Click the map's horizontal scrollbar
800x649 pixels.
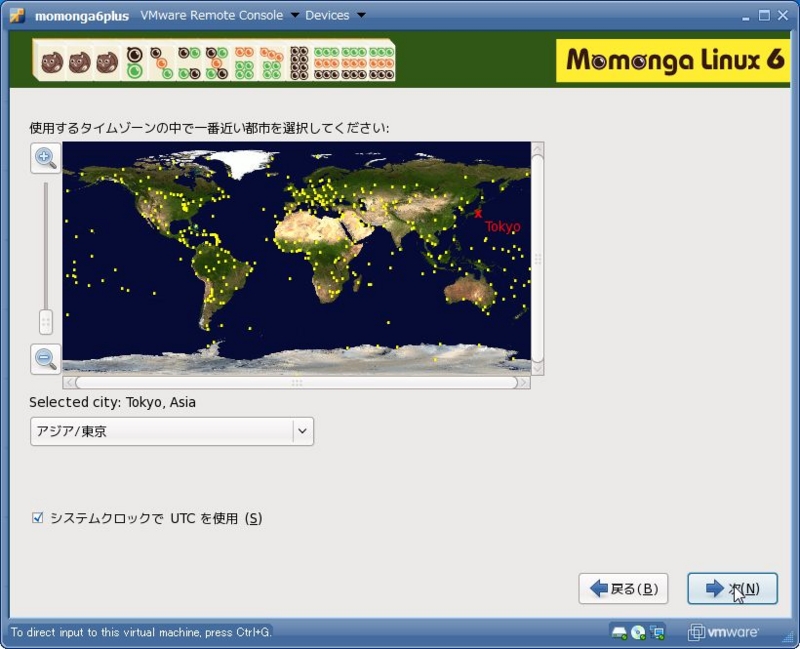coord(296,383)
